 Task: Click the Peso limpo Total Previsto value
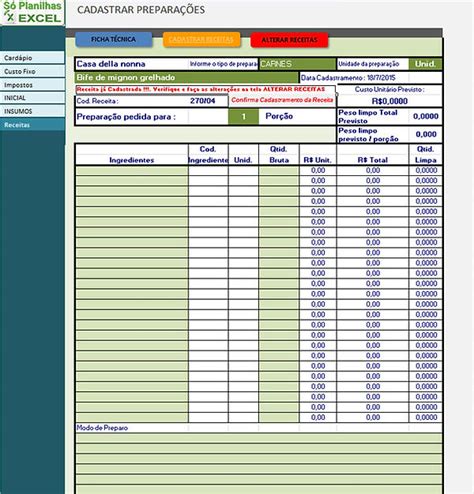tap(426, 116)
